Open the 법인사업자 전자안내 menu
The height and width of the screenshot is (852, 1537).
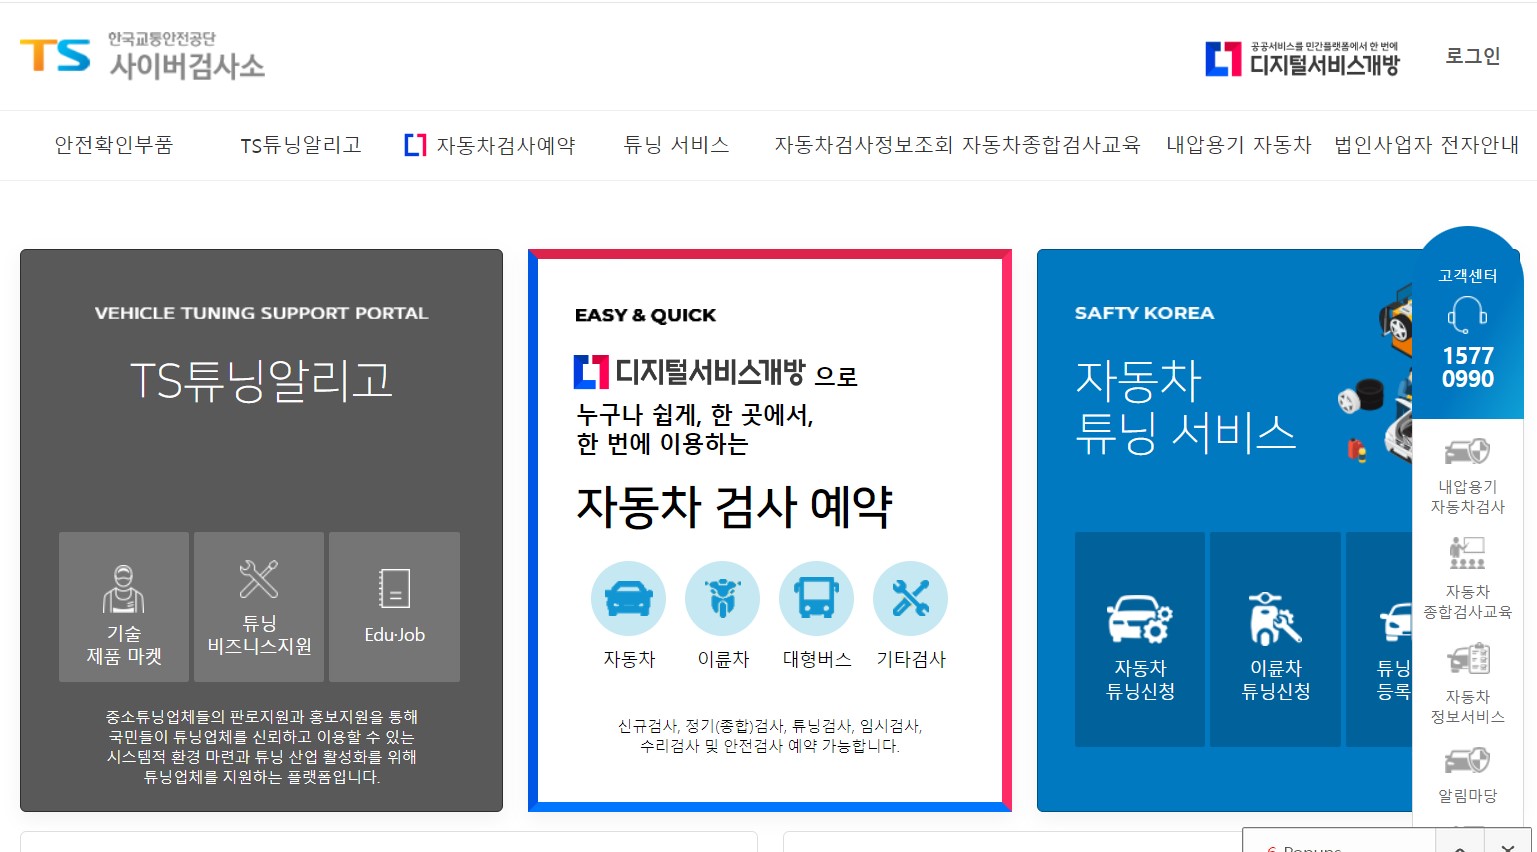tap(1426, 145)
